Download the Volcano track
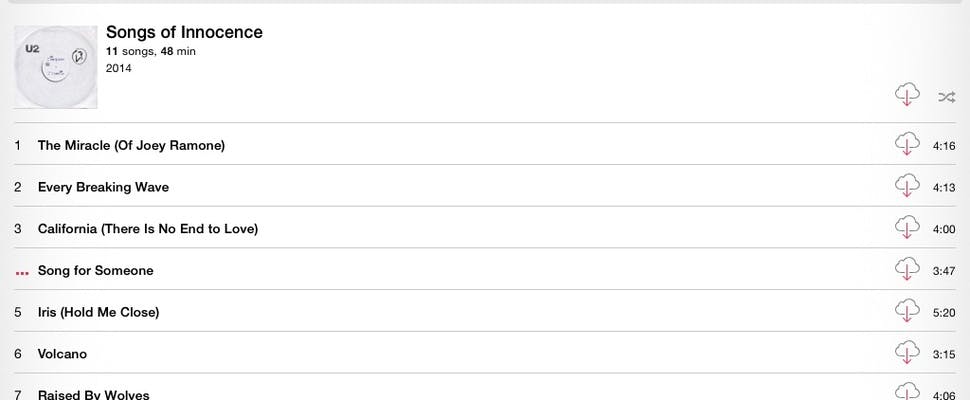Screen dimensions: 970x400 coord(907,354)
